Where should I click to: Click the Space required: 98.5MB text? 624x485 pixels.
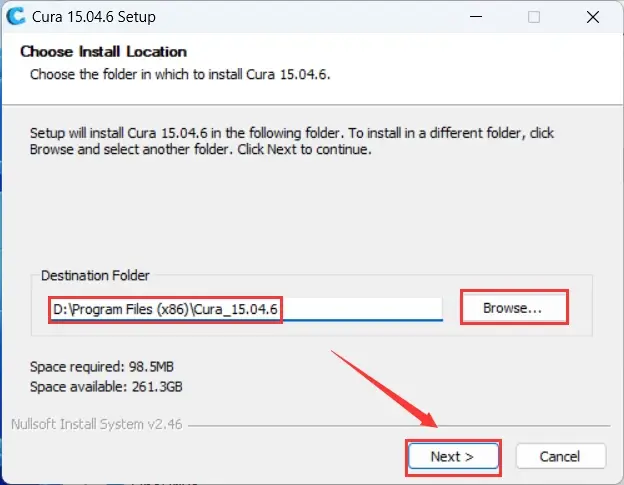102,366
